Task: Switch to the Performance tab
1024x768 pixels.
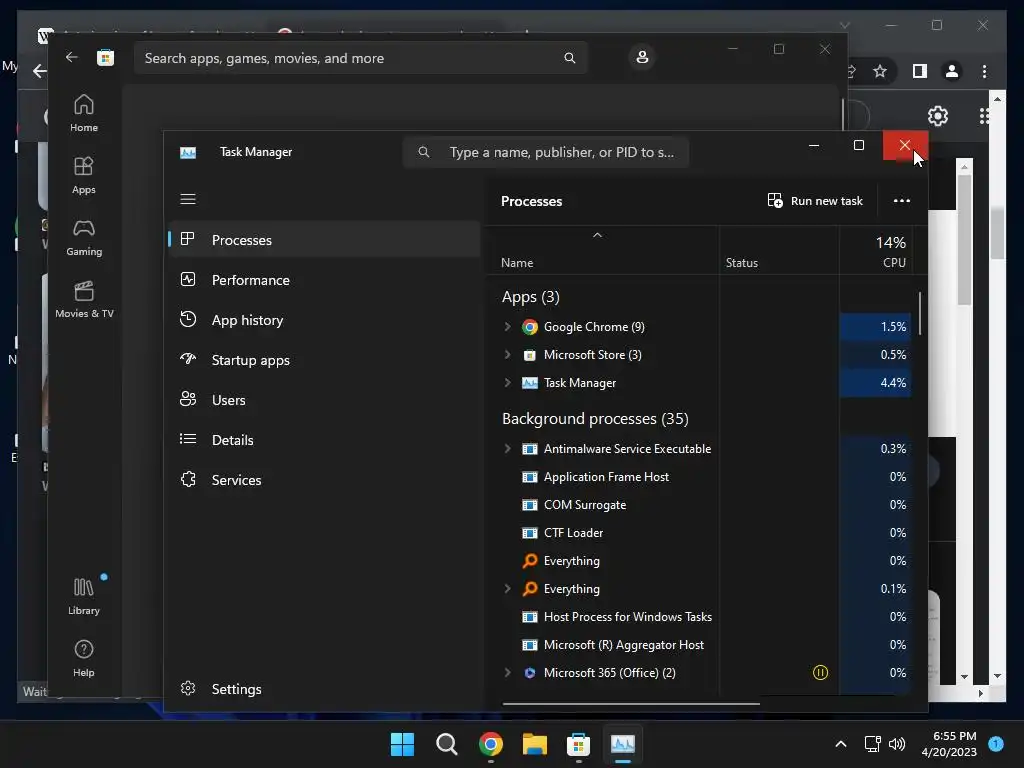Action: click(325, 280)
